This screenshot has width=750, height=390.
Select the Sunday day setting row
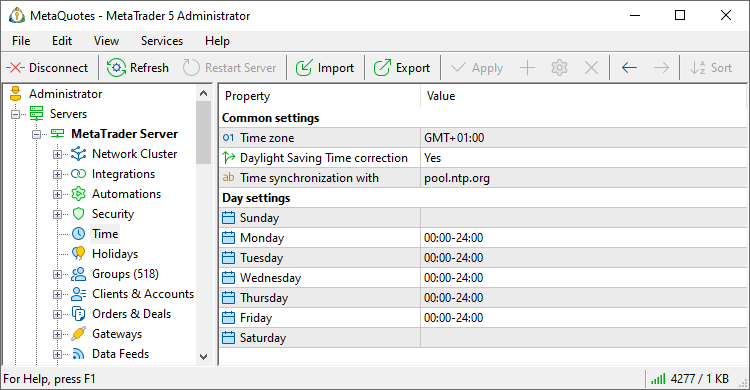pos(483,218)
